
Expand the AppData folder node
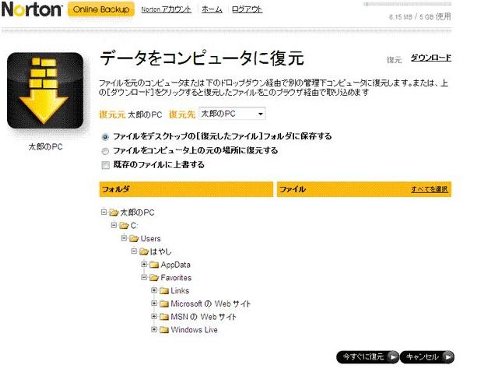pyautogui.click(x=144, y=264)
